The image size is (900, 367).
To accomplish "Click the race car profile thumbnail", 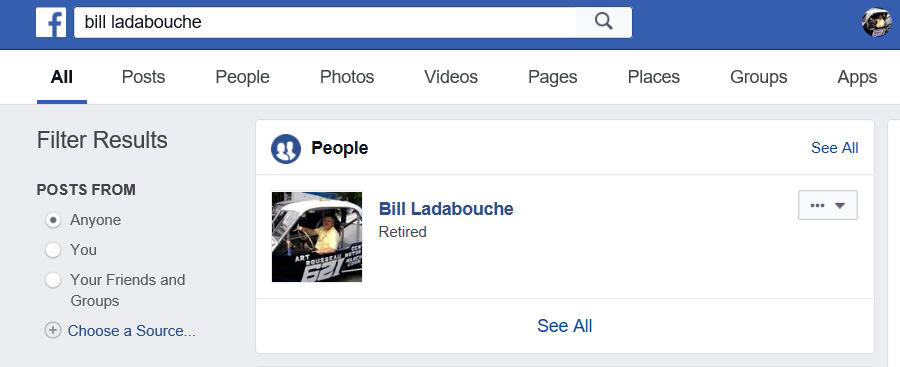I will pos(317,237).
